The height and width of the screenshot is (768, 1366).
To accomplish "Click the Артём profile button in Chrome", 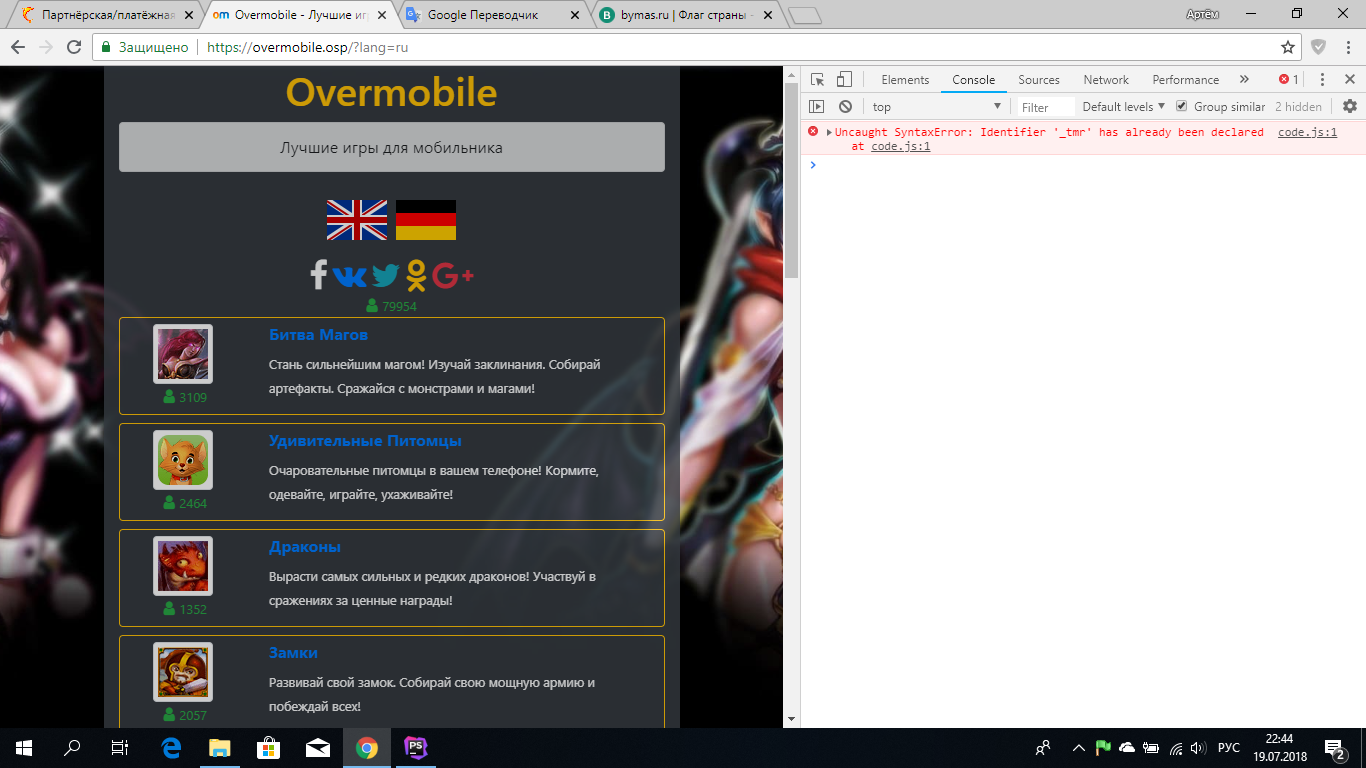I will coord(1203,13).
